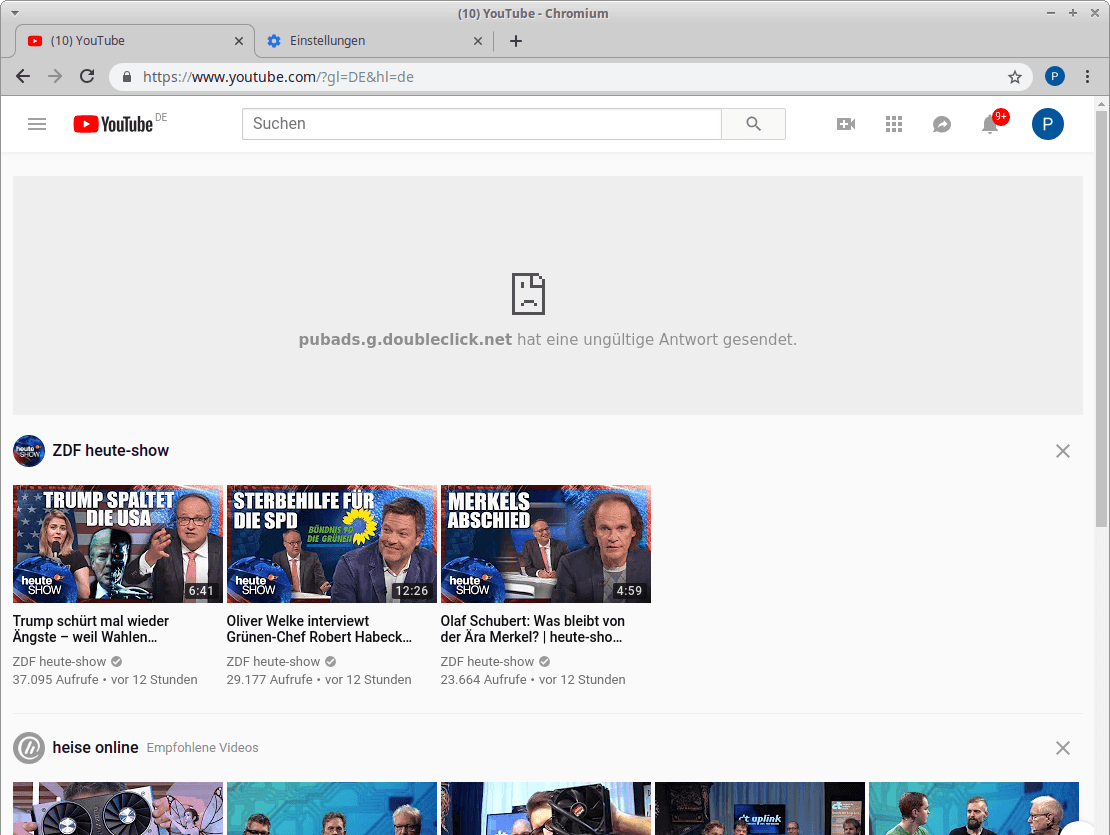The width and height of the screenshot is (1110, 835).
Task: Bookmark this page with star icon
Action: point(1014,77)
